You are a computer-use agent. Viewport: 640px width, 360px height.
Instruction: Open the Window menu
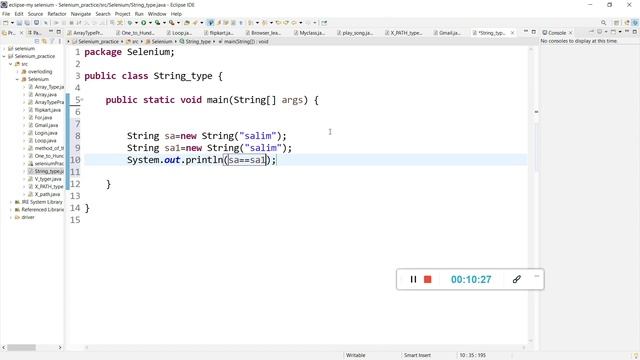[157, 14]
